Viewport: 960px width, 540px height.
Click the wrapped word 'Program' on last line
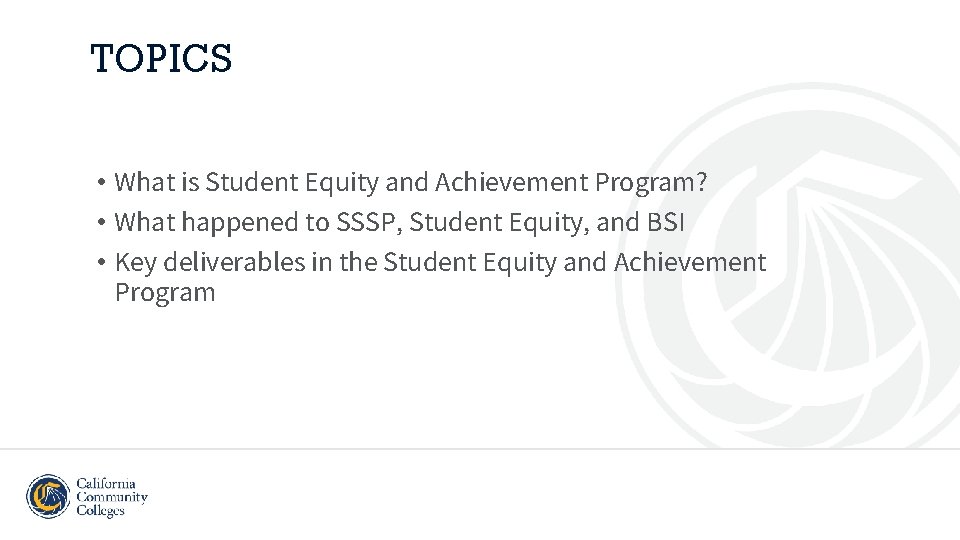[165, 293]
